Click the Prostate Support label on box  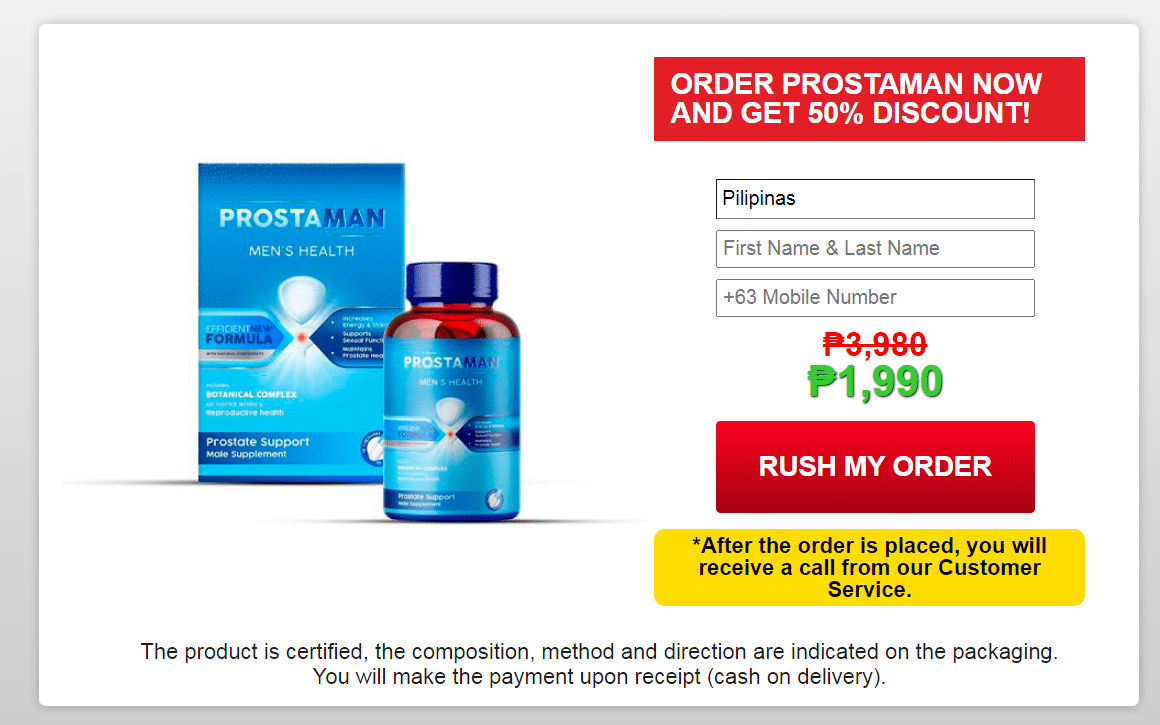tap(257, 447)
